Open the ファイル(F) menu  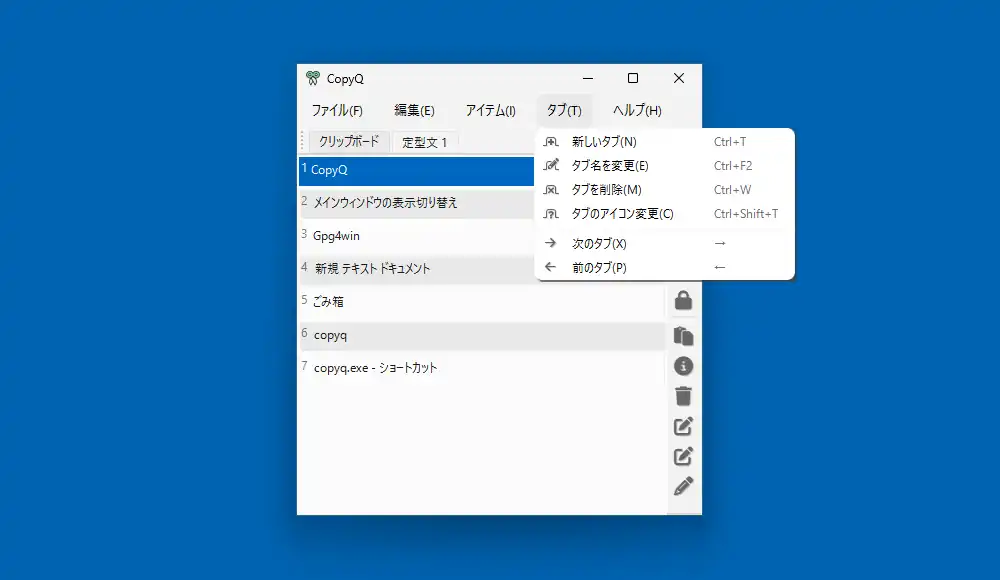pyautogui.click(x=337, y=111)
